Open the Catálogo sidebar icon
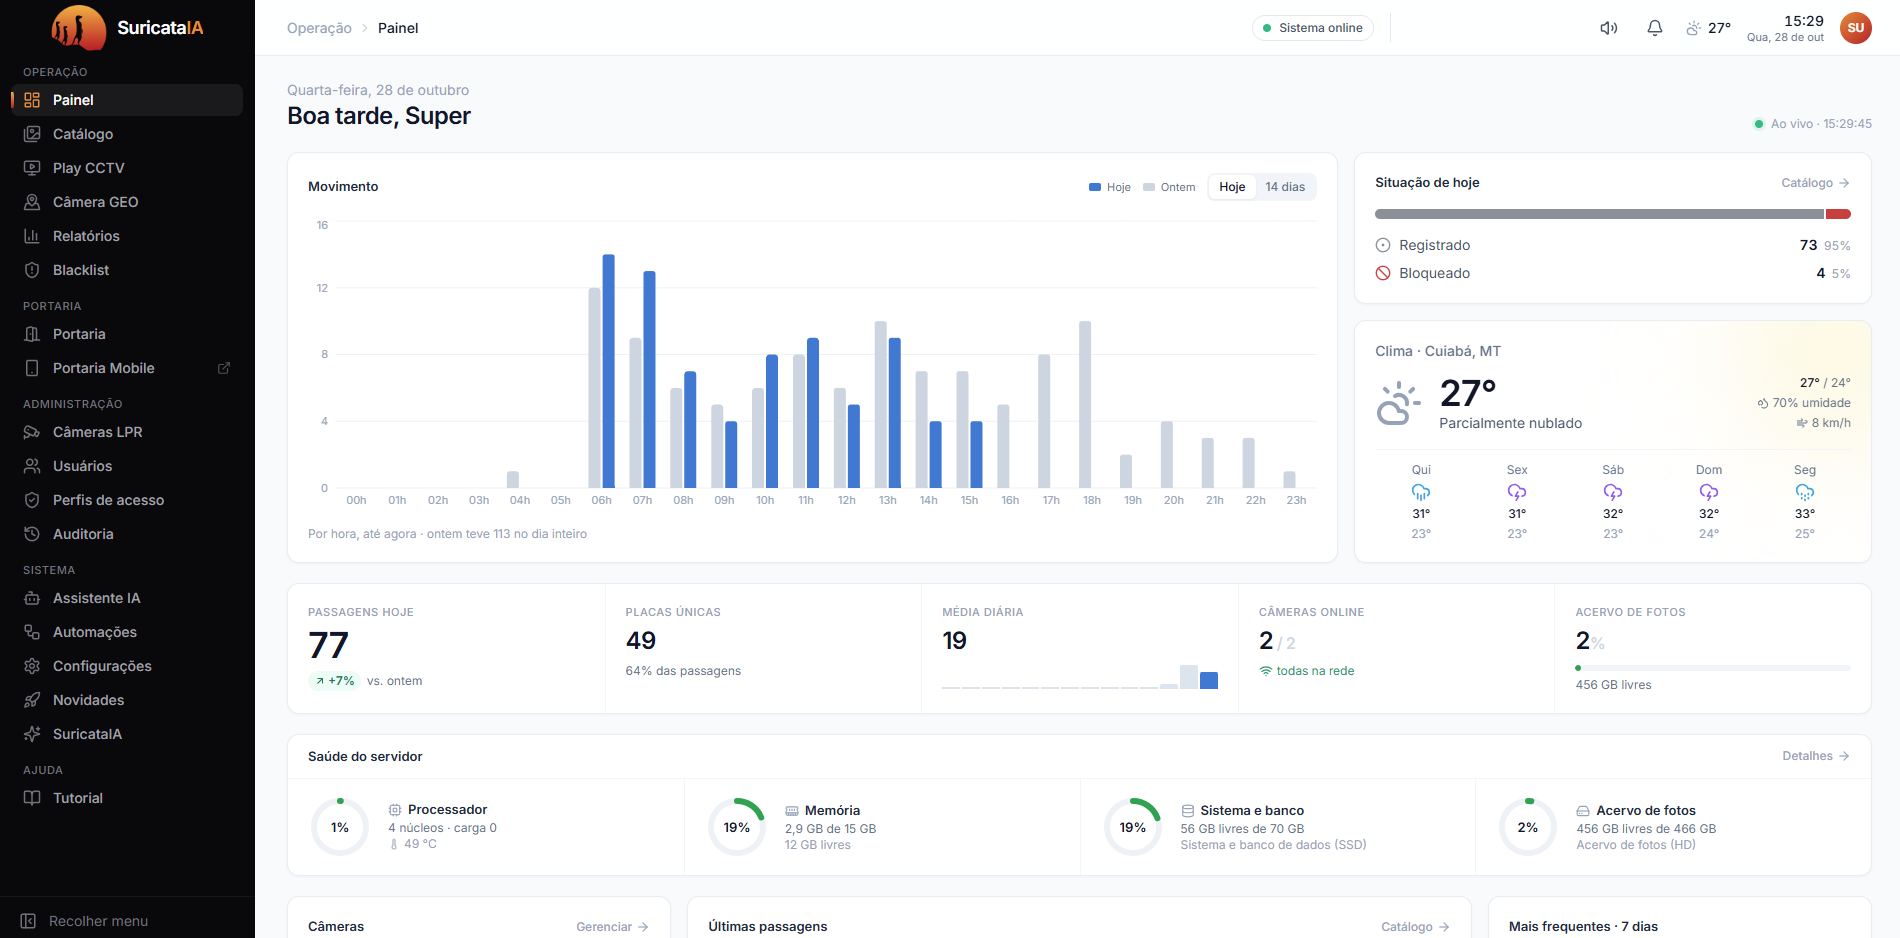 32,134
